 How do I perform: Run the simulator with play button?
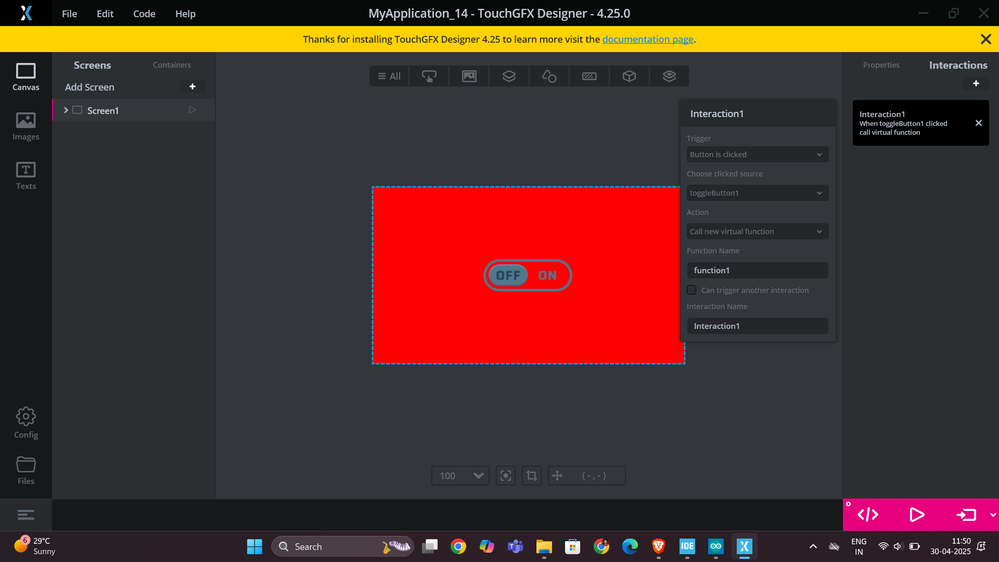coord(917,514)
